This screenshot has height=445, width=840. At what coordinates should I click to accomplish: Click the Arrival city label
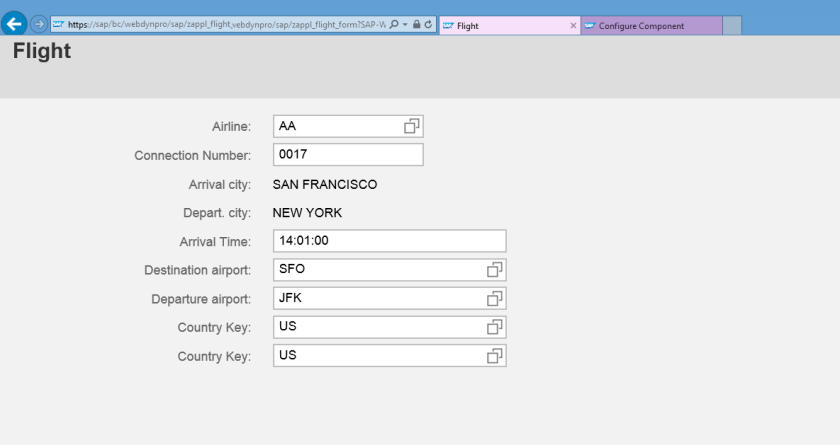point(220,185)
